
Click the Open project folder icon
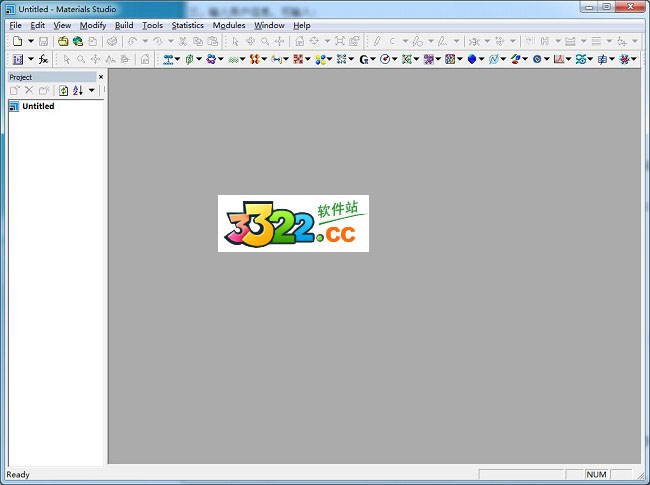(x=62, y=41)
